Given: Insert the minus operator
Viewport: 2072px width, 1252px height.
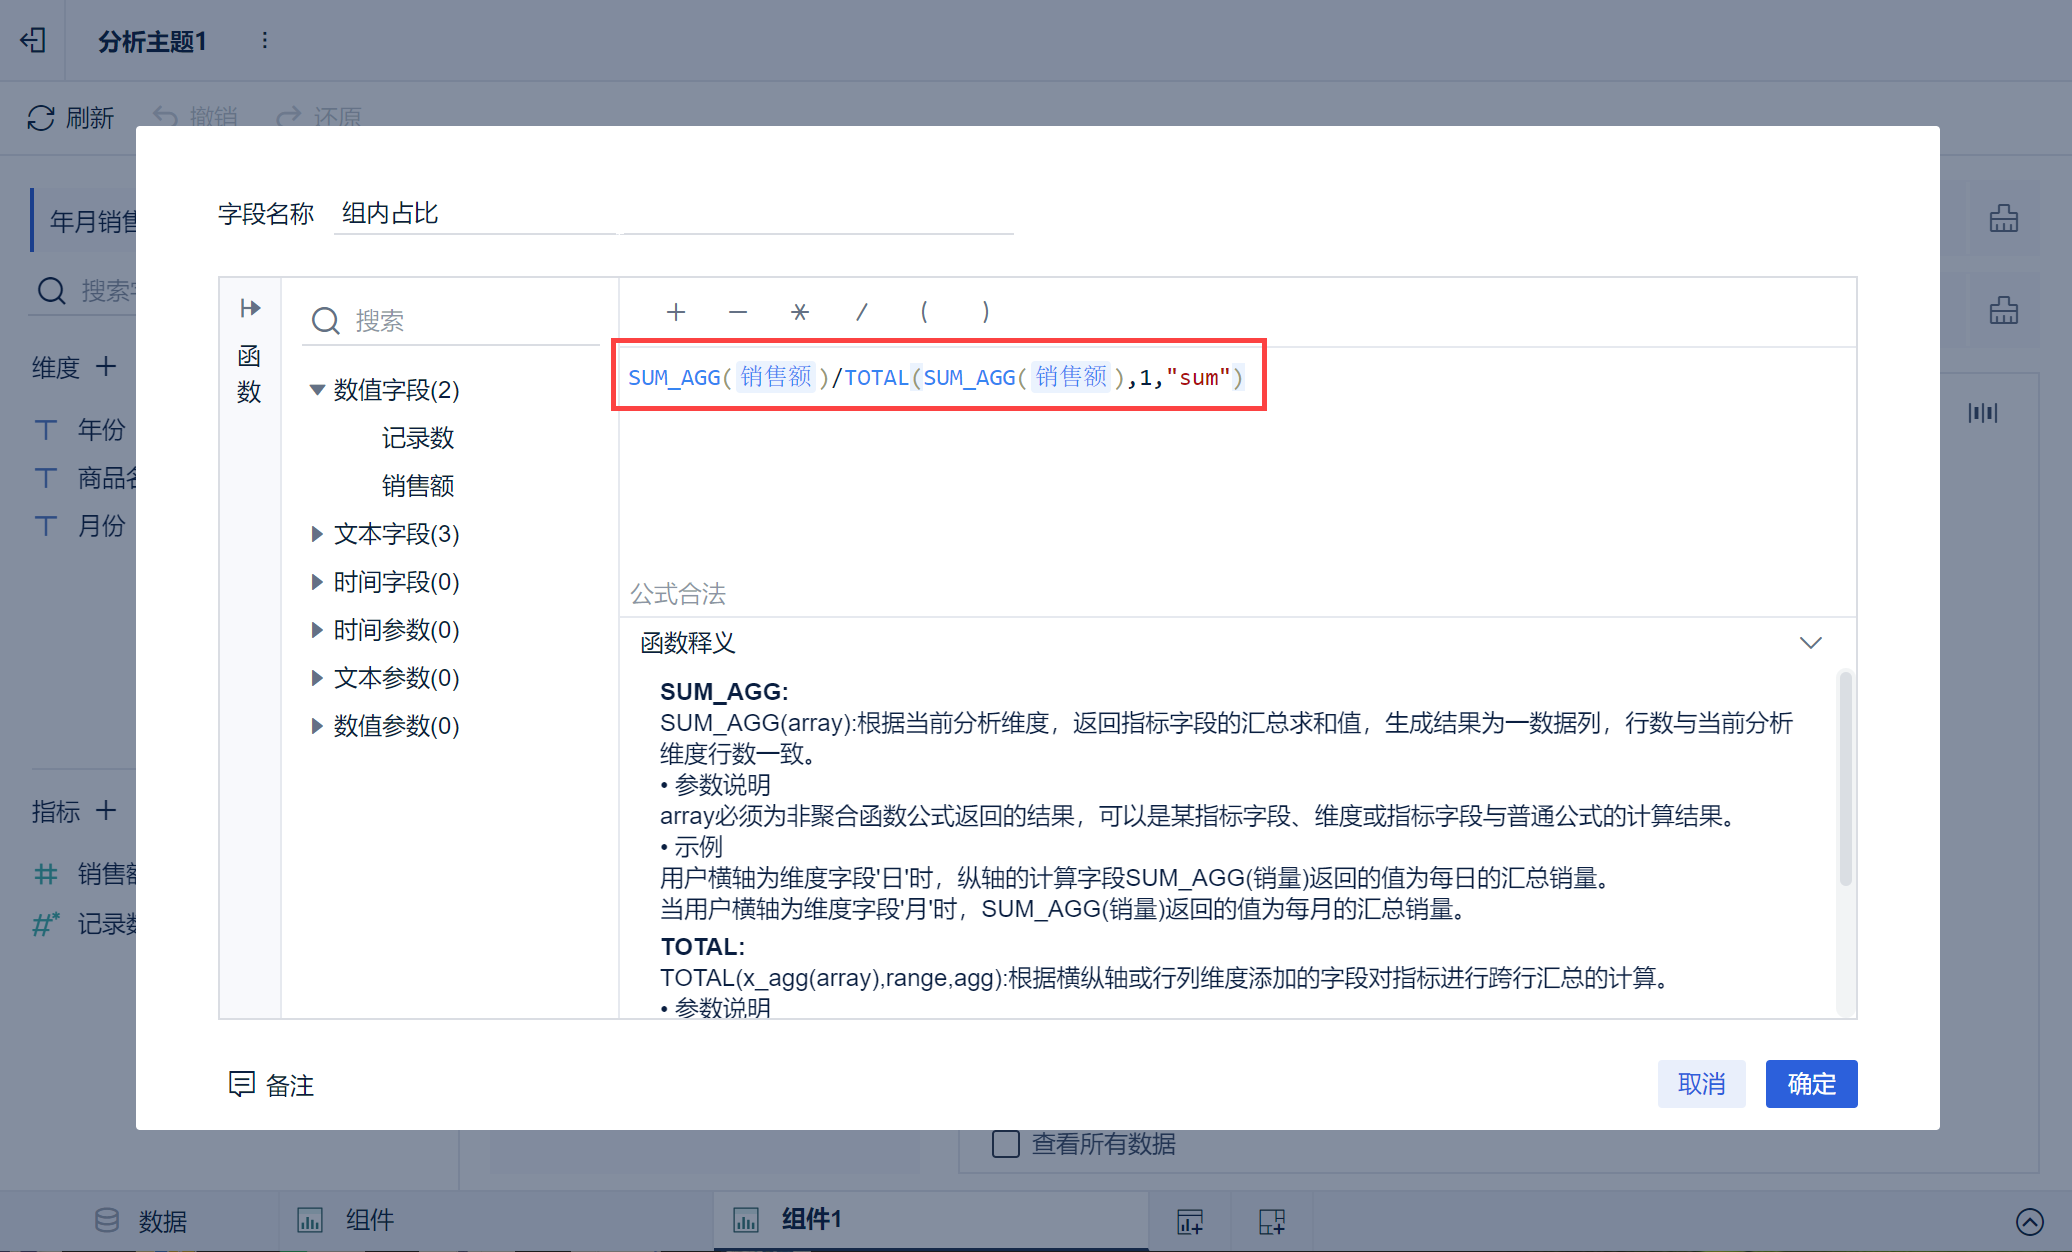Looking at the screenshot, I should coord(738,312).
